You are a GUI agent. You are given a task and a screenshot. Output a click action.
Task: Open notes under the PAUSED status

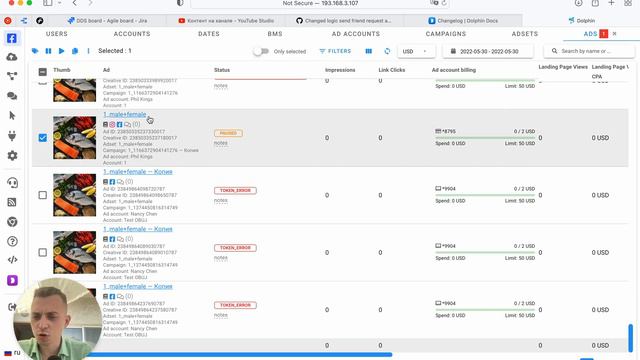coord(221,143)
